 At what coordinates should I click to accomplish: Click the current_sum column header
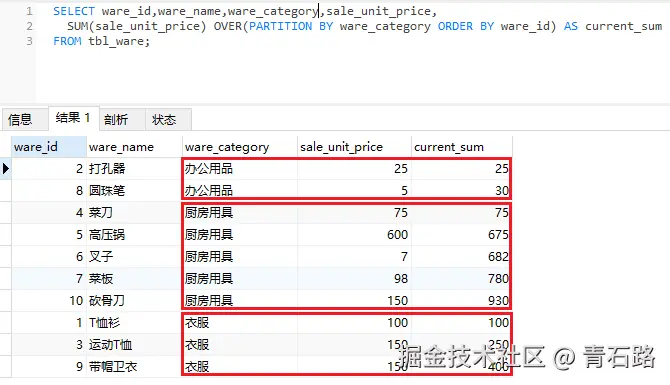pyautogui.click(x=462, y=147)
